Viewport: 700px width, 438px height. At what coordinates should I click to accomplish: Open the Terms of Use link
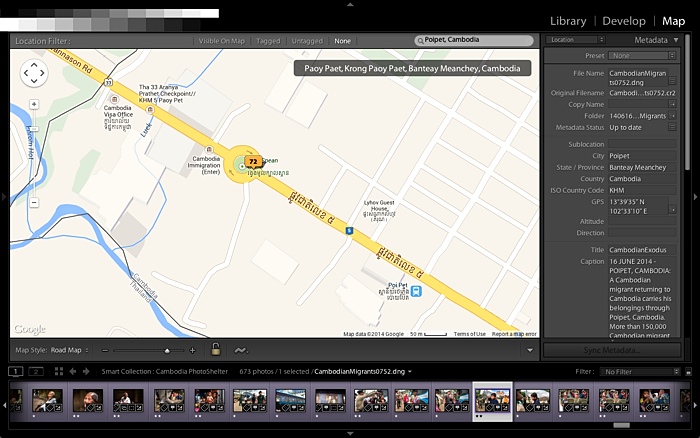pos(470,334)
